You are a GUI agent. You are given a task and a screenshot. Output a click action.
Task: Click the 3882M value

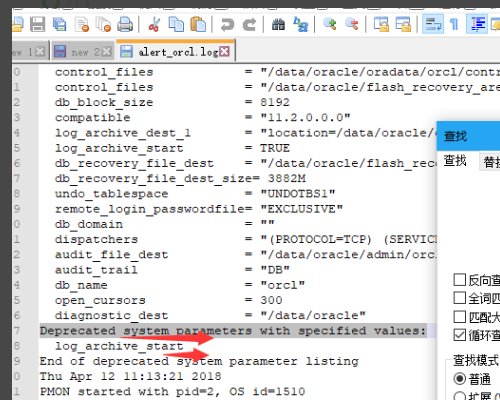(287, 179)
